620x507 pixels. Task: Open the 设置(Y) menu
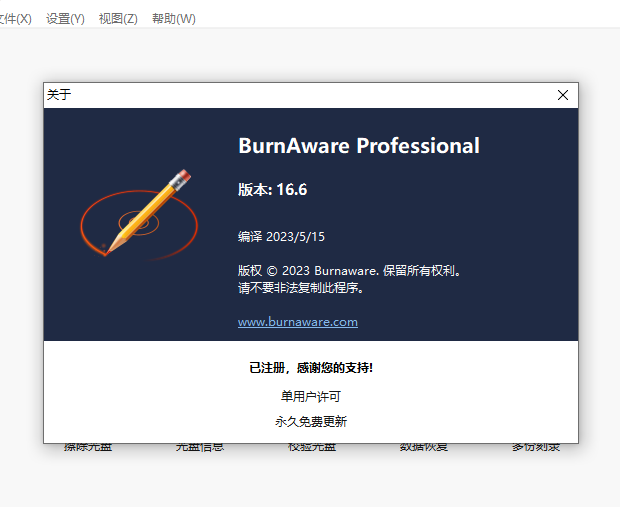tap(65, 19)
